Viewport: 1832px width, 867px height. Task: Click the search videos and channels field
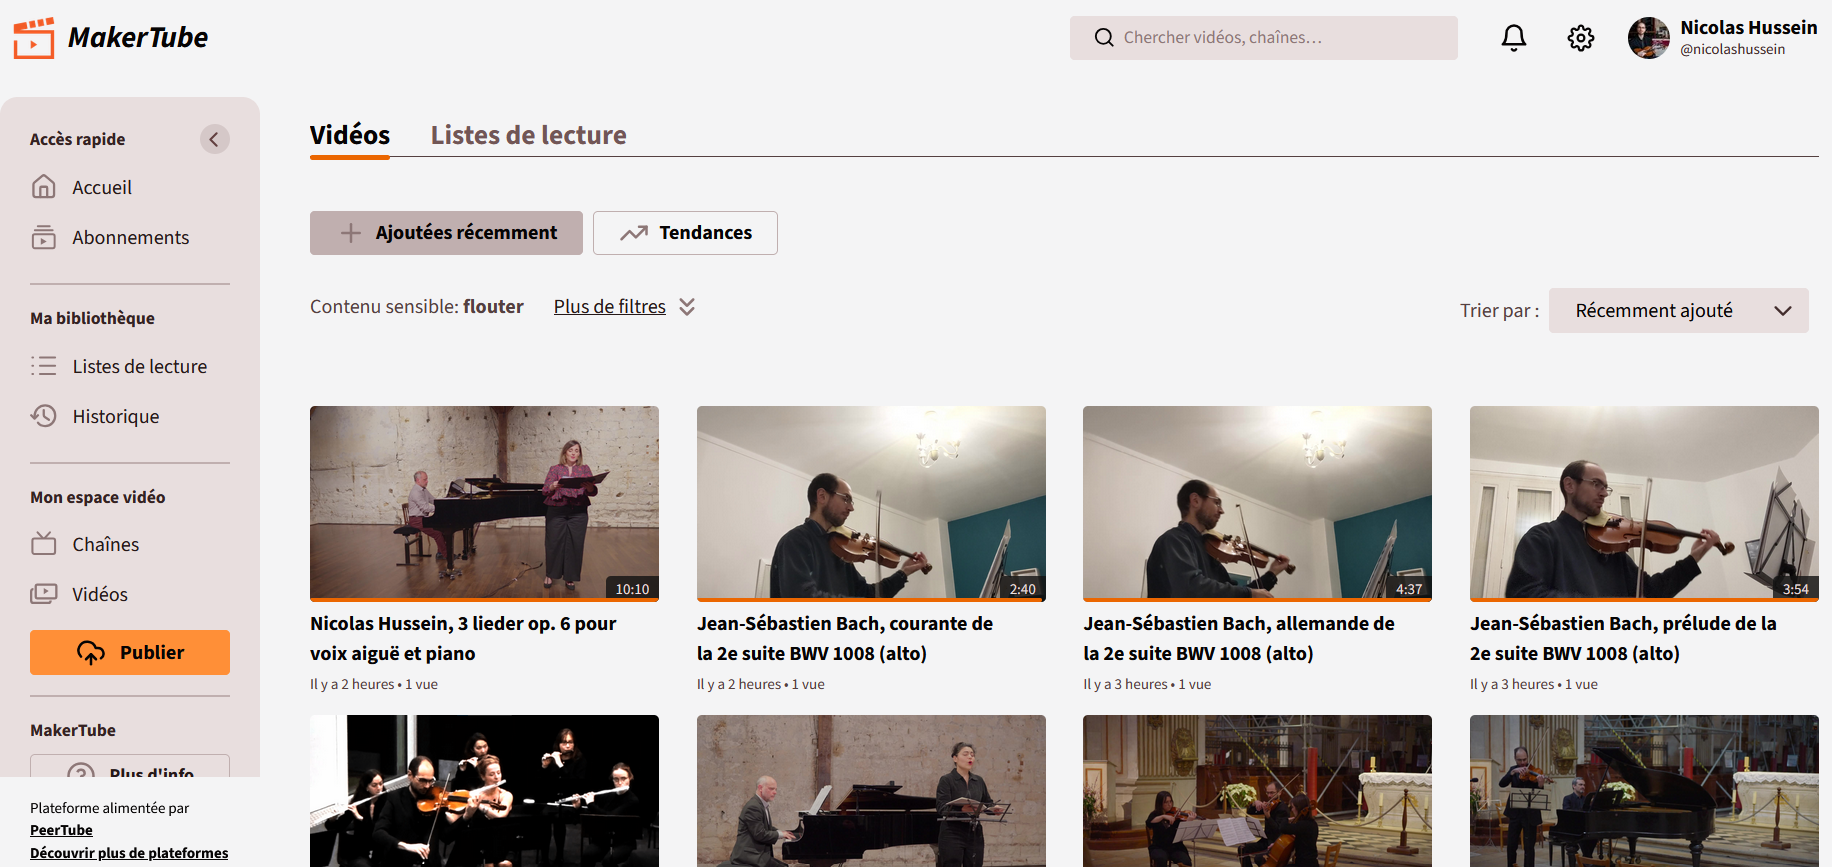1263,38
